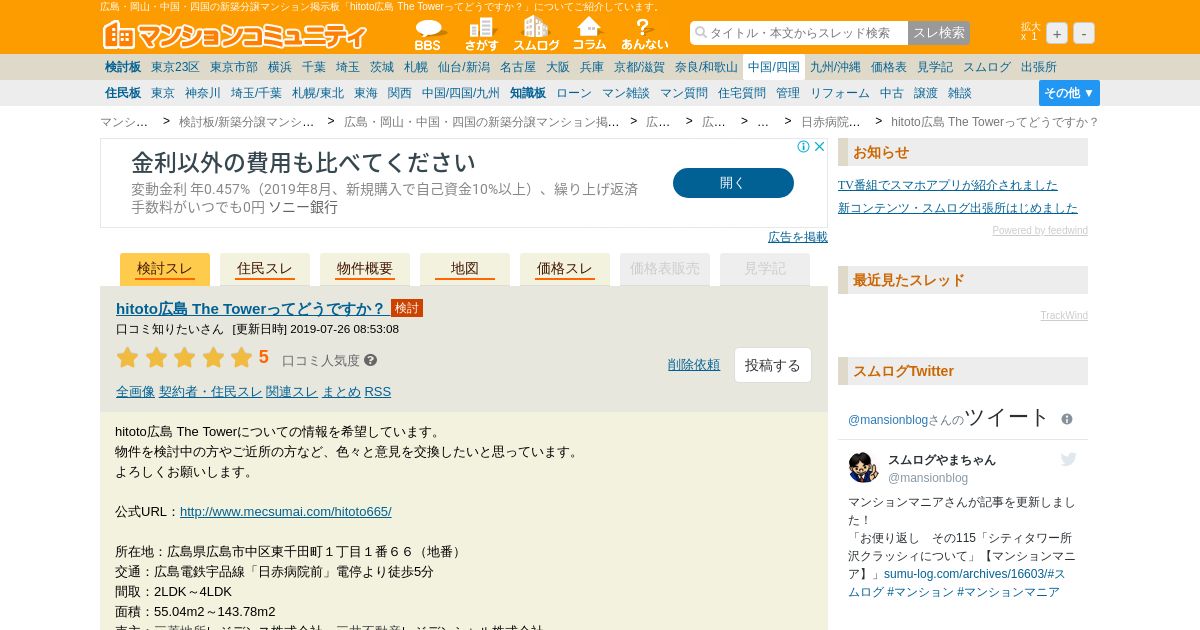Open the BBS speech bubble icon

(x=428, y=34)
